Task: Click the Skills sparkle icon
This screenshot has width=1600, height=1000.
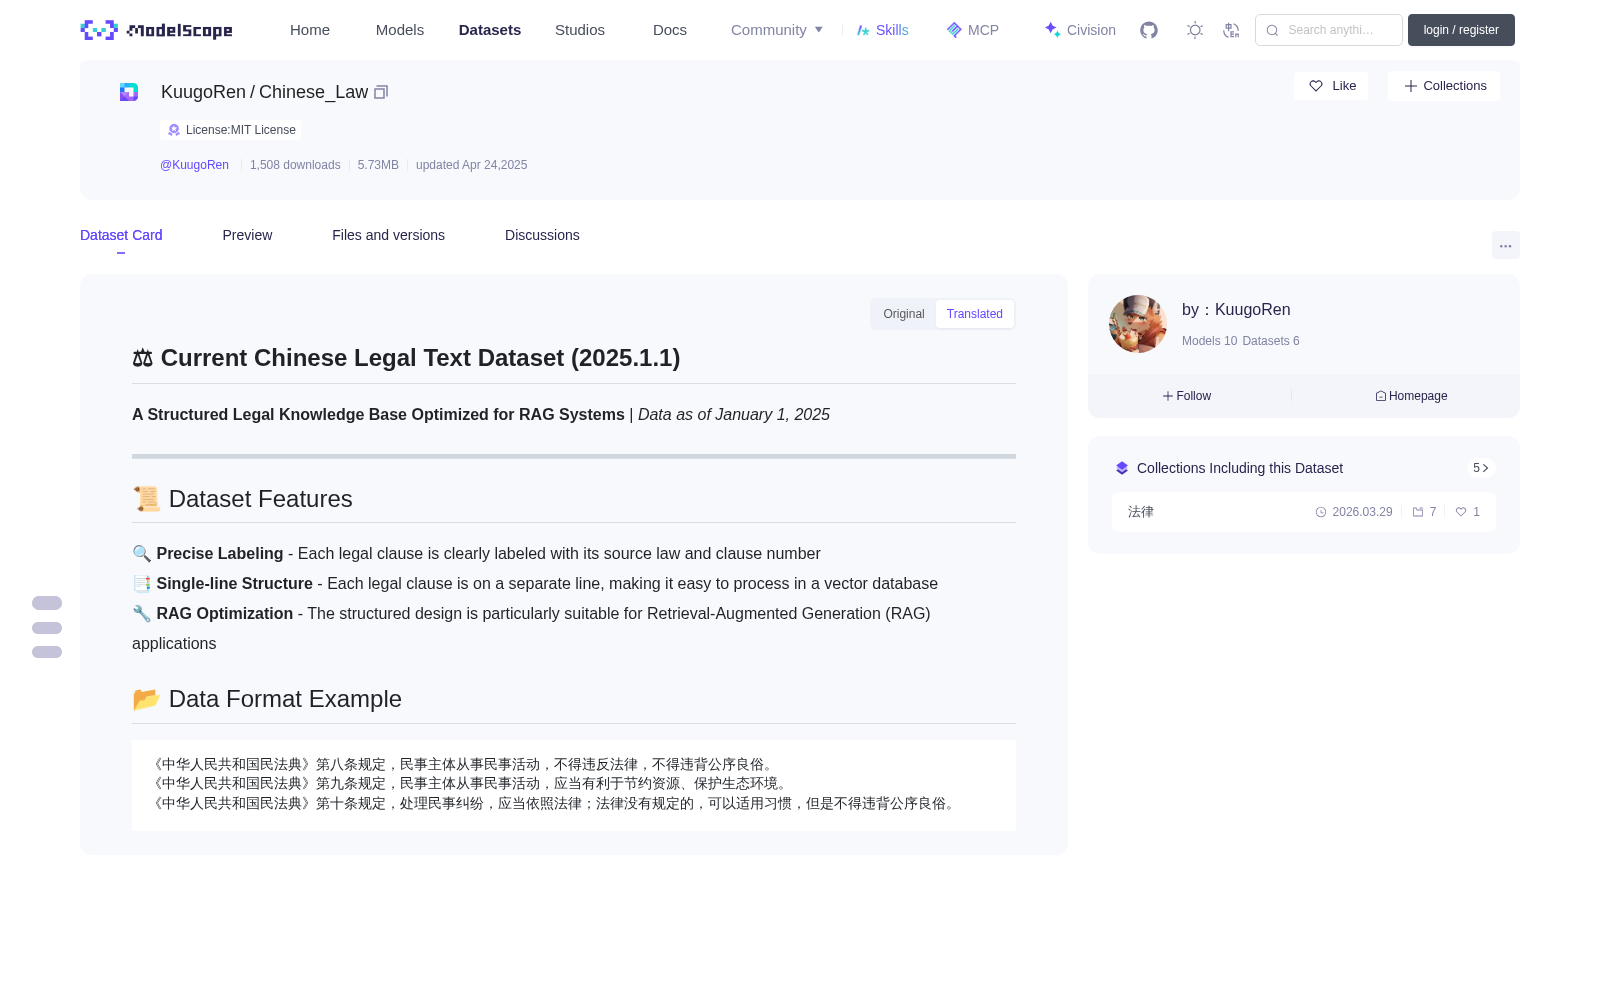Action: [x=863, y=30]
